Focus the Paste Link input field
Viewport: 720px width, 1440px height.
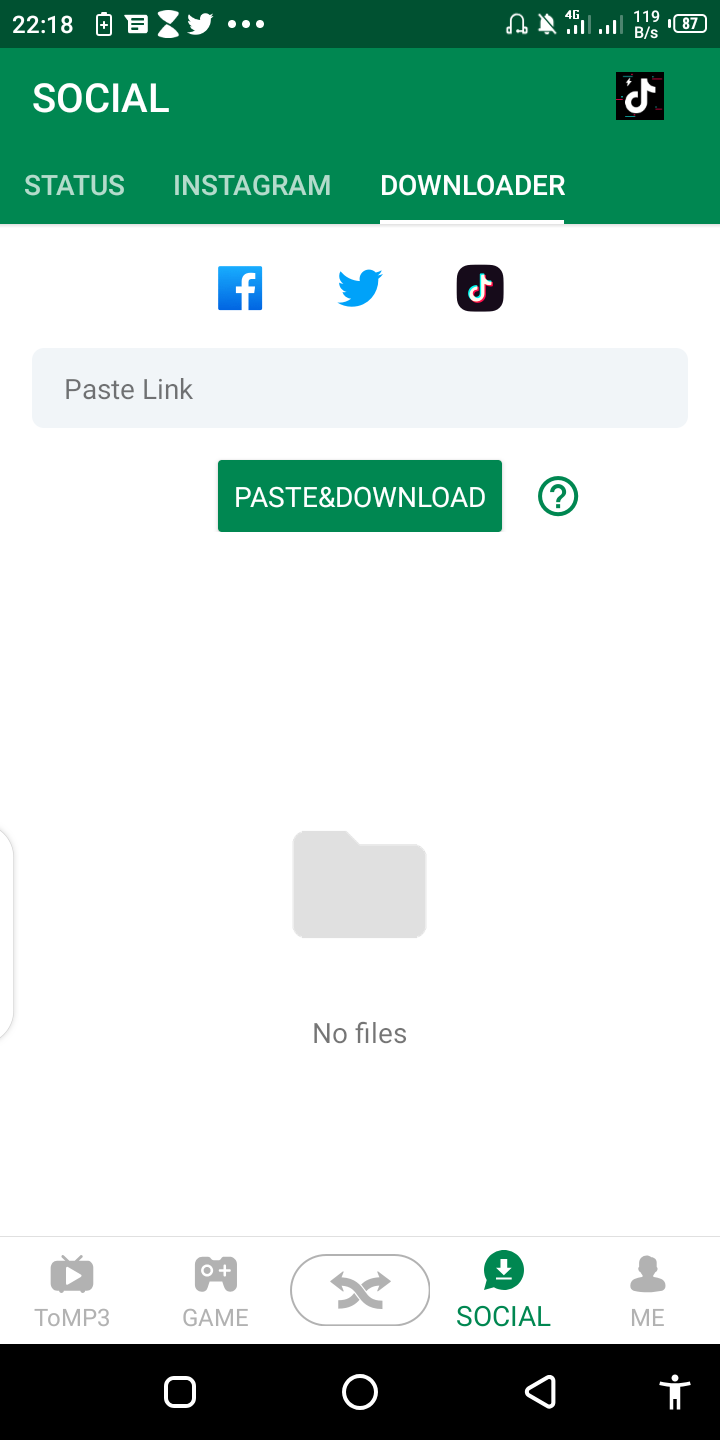pyautogui.click(x=360, y=388)
